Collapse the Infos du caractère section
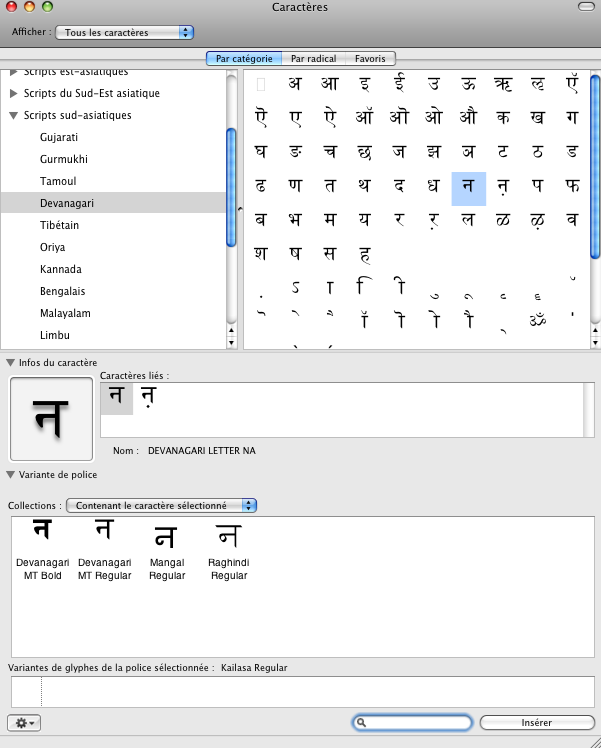This screenshot has height=748, width=601. tap(11, 362)
